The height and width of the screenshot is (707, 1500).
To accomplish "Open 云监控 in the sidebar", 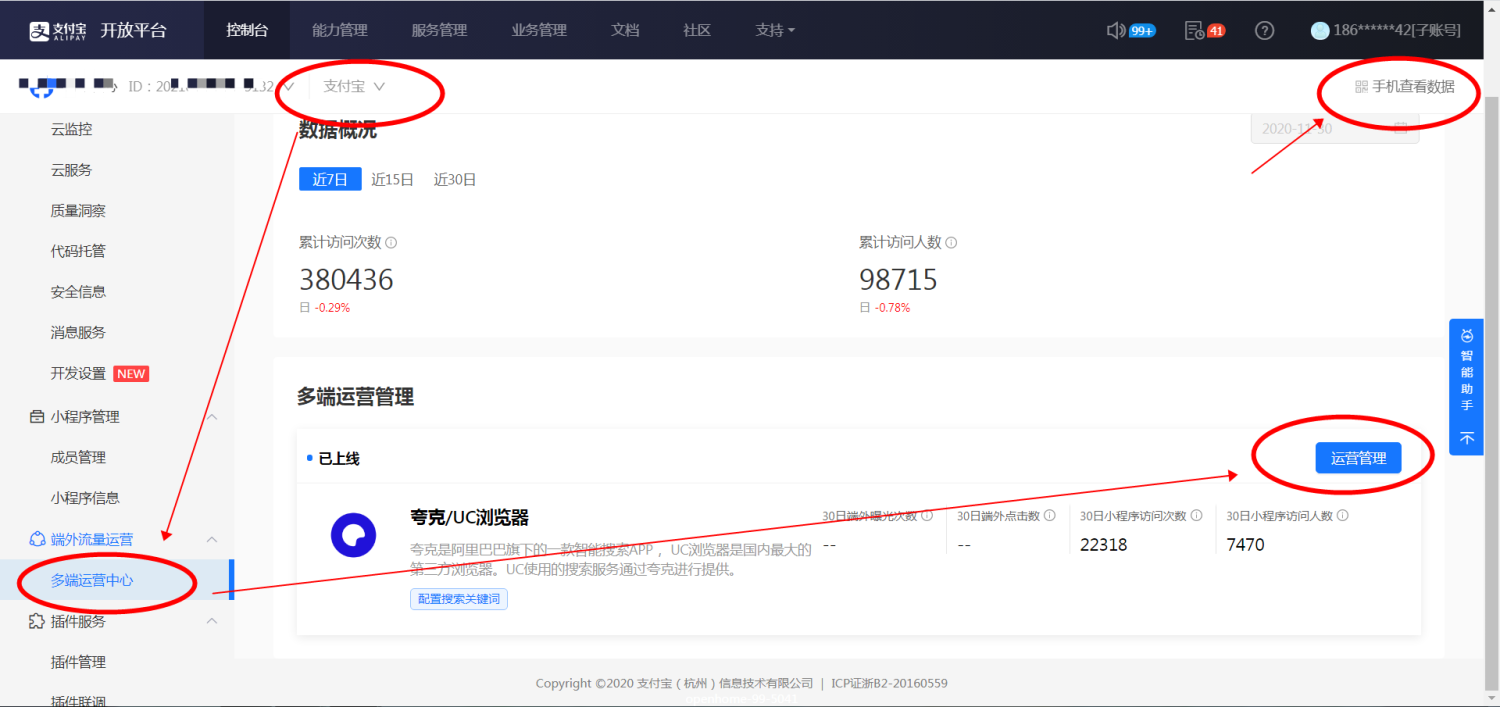I will (x=71, y=129).
